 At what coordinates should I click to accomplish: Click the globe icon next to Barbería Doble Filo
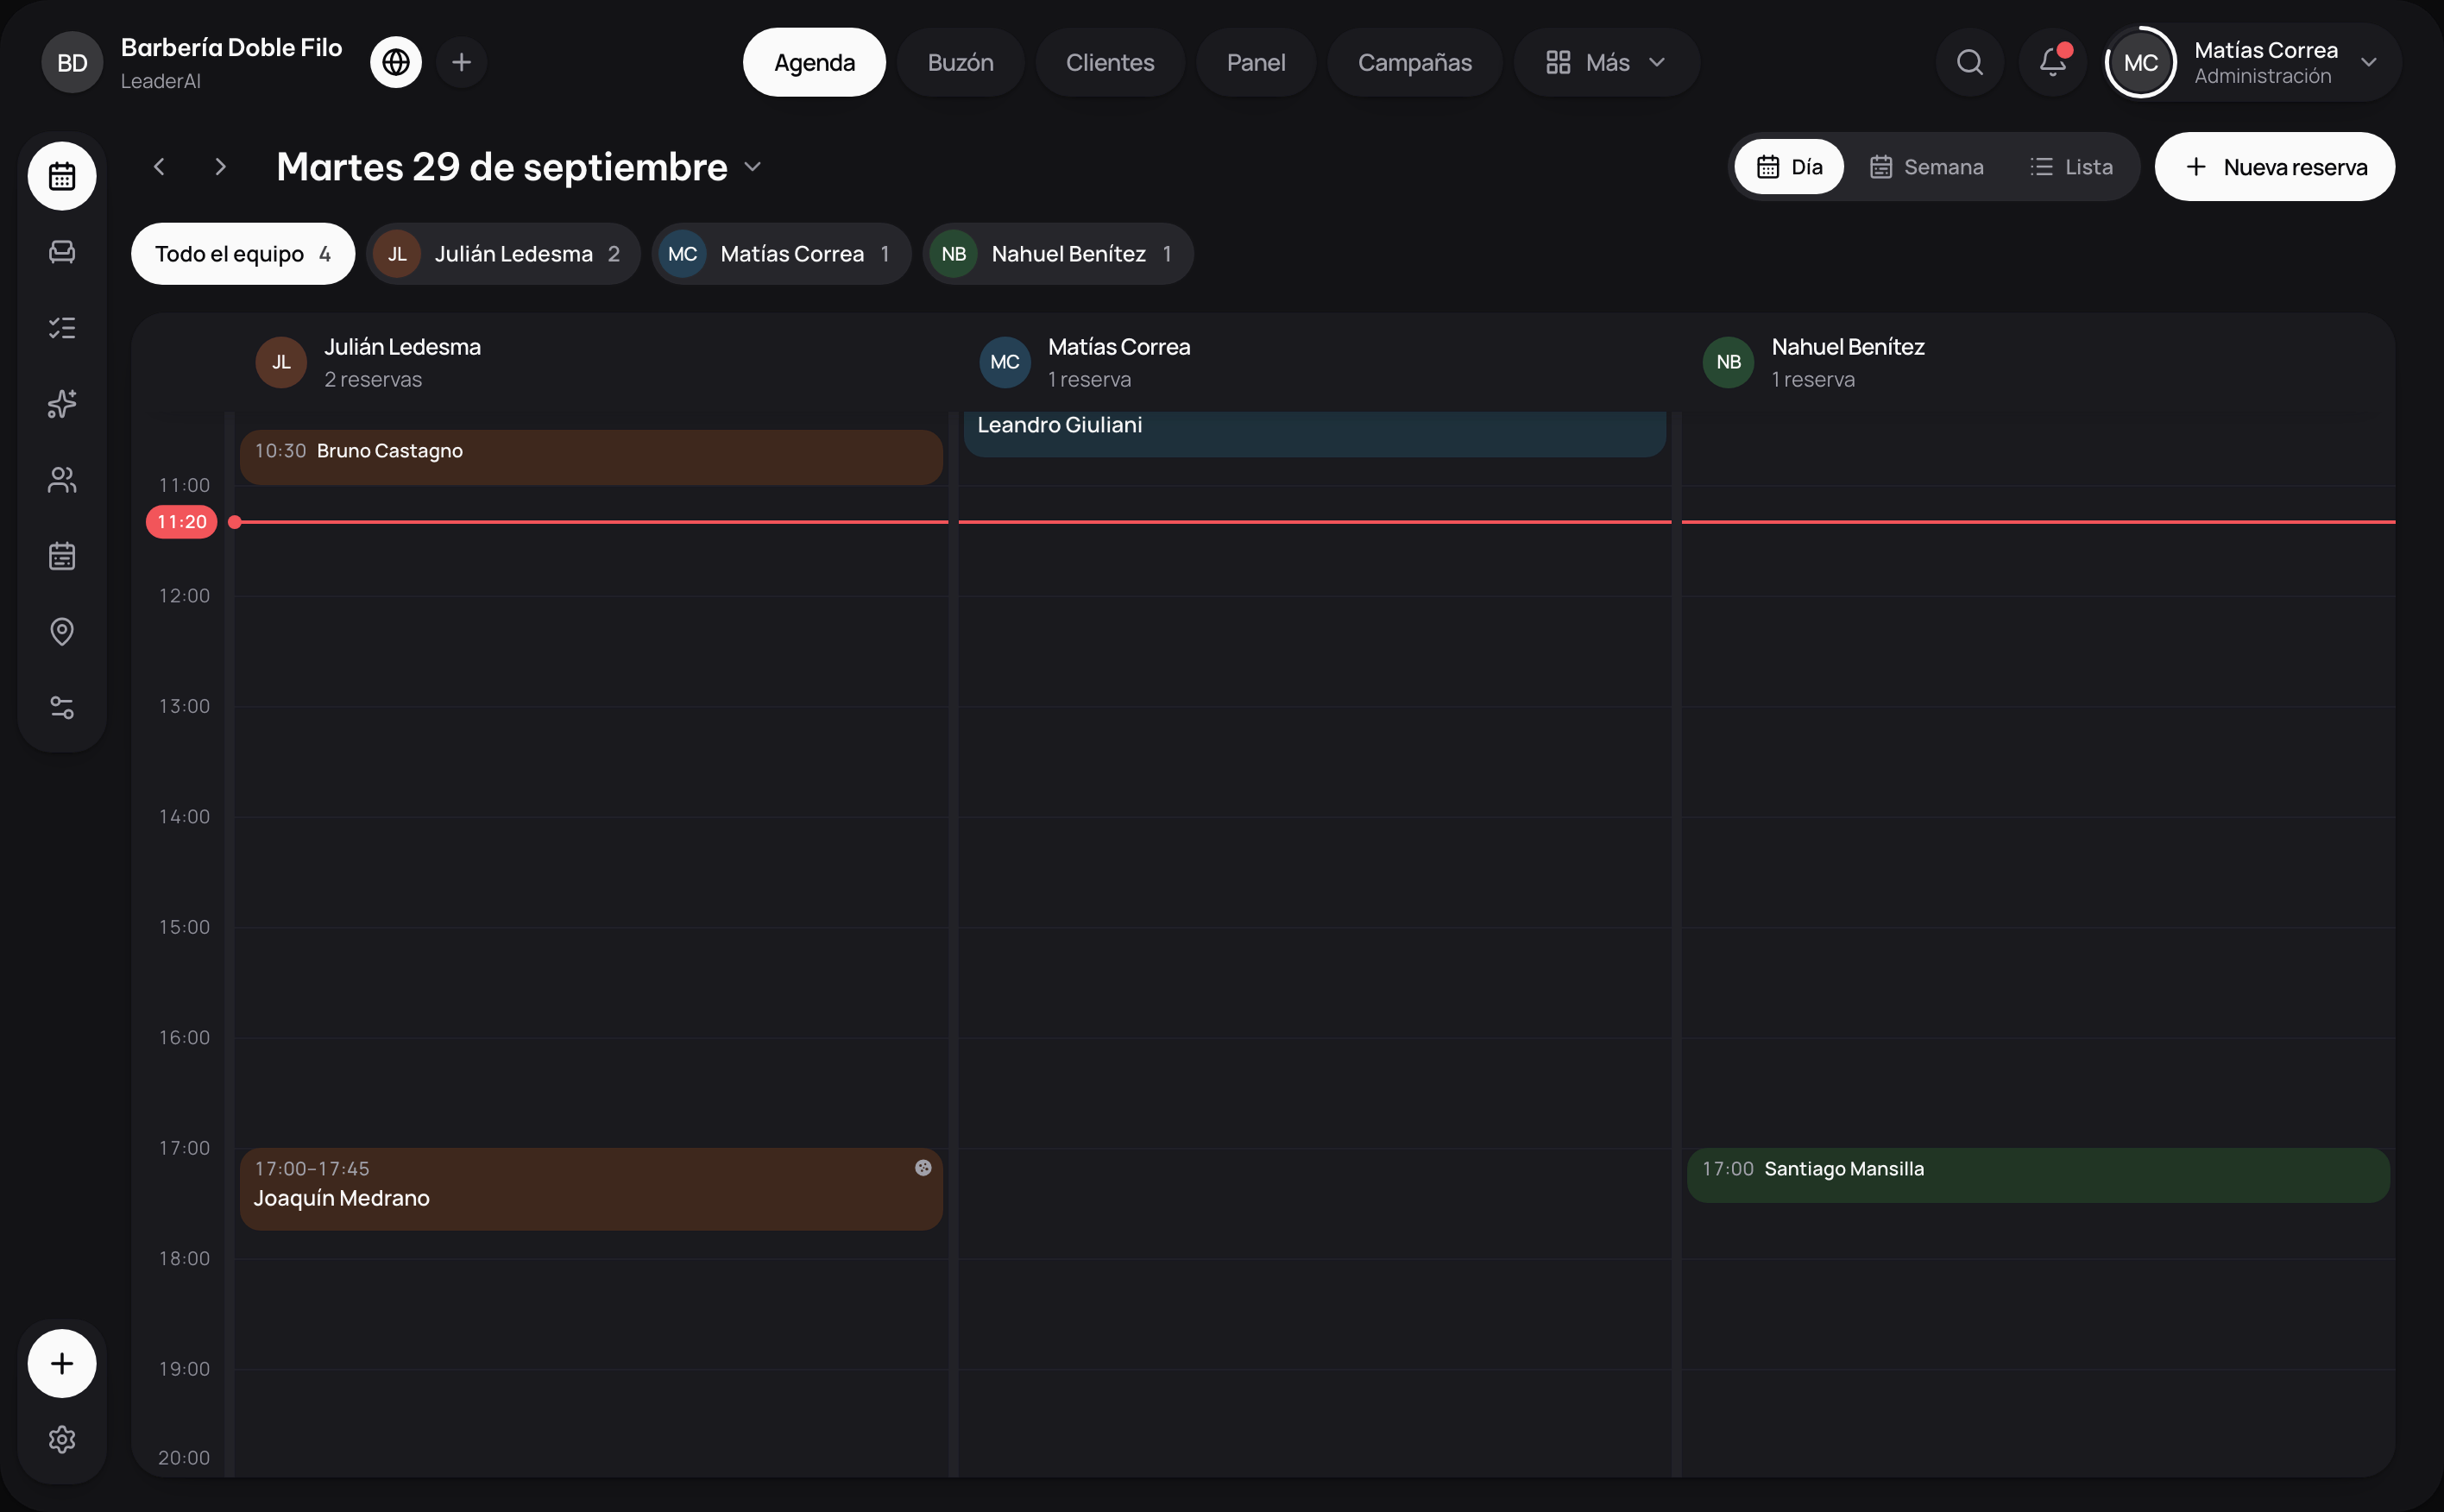pos(396,62)
